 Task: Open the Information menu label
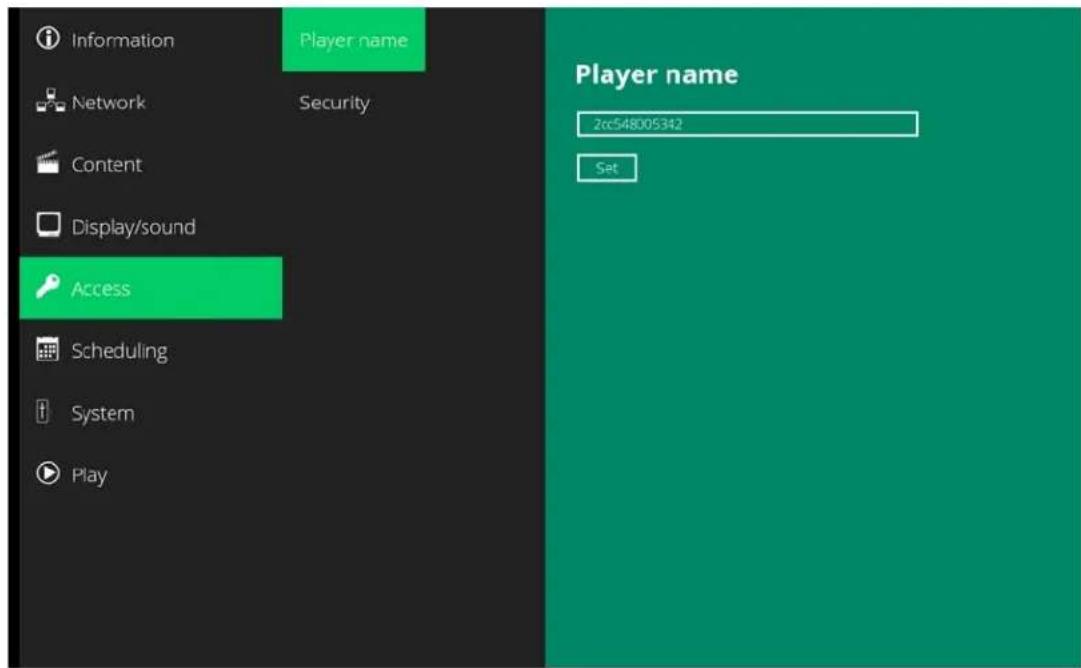tap(123, 40)
